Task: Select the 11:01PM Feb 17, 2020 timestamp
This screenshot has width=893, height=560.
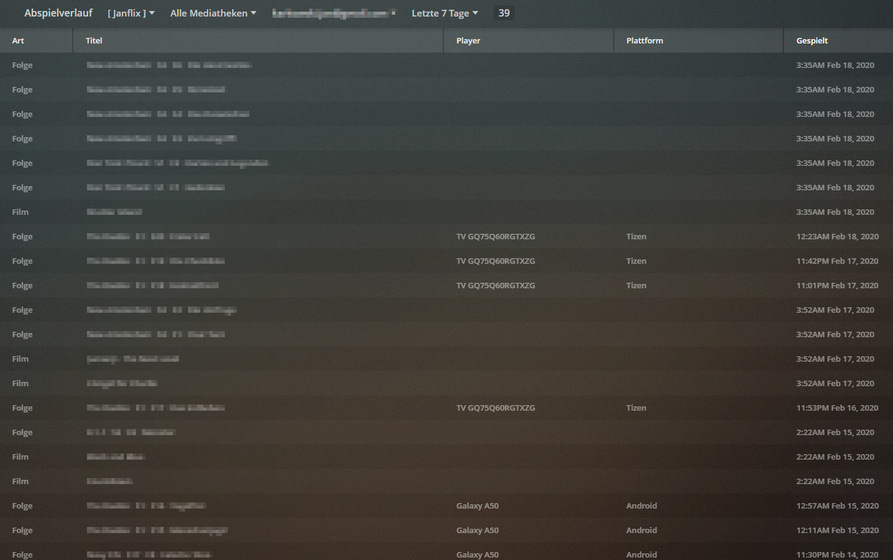Action: [837, 285]
